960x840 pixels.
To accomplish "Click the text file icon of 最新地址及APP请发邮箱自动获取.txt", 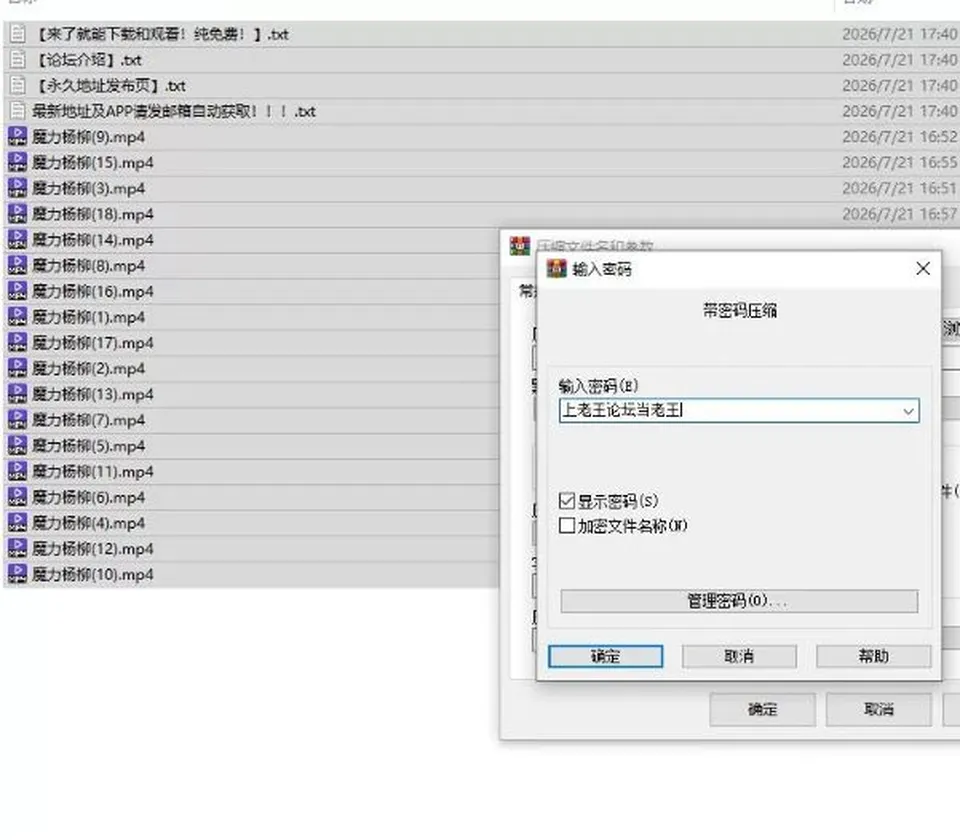I will click(x=18, y=111).
